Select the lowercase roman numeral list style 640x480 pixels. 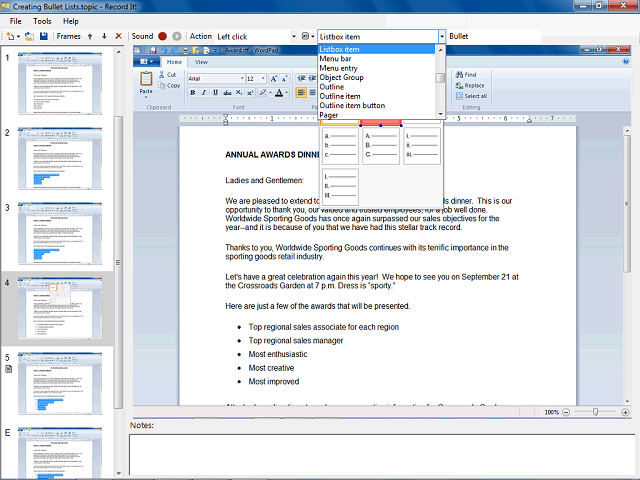click(x=422, y=146)
